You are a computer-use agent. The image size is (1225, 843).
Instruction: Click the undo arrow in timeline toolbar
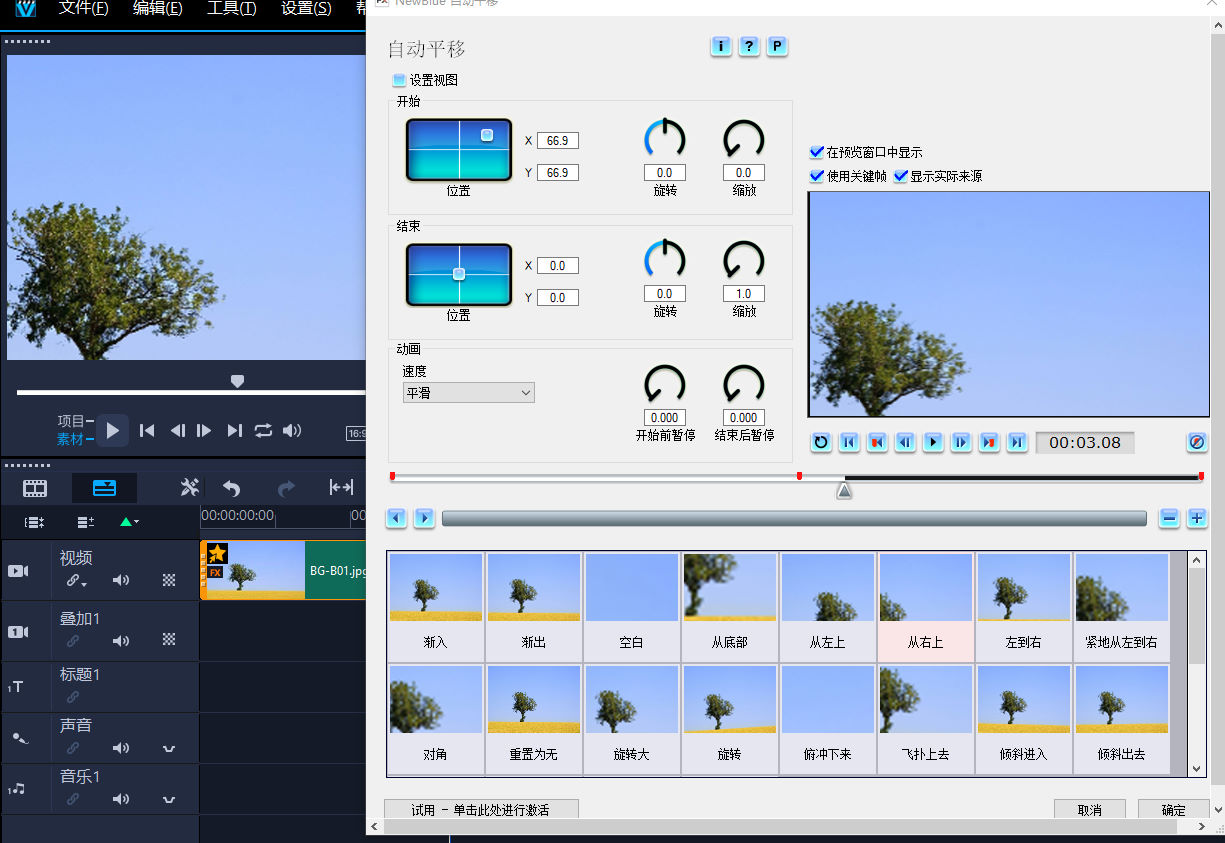(231, 488)
